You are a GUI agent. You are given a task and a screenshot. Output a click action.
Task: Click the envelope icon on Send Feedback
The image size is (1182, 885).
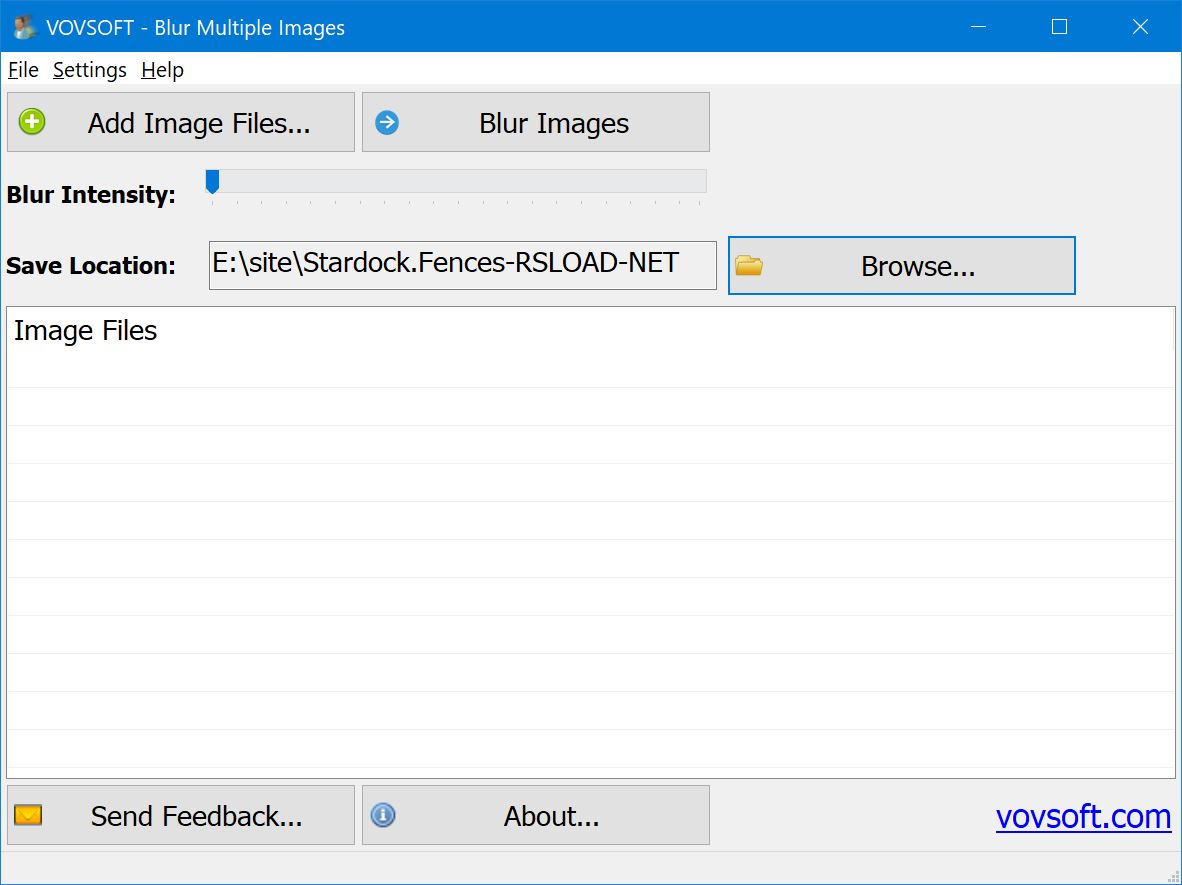coord(28,815)
